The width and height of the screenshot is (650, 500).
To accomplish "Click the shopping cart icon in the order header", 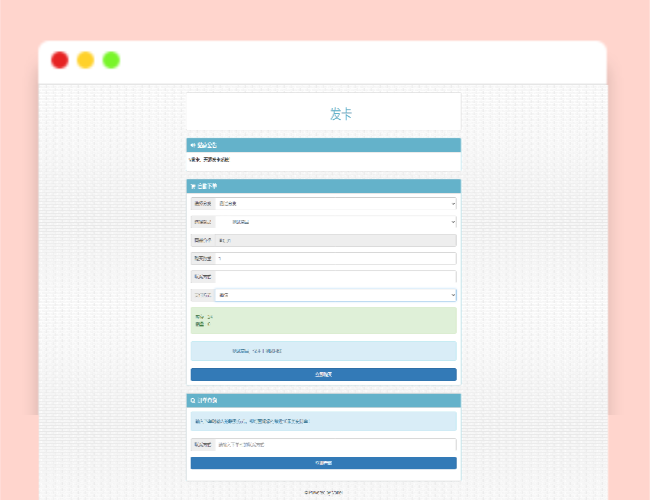I will pyautogui.click(x=192, y=187).
